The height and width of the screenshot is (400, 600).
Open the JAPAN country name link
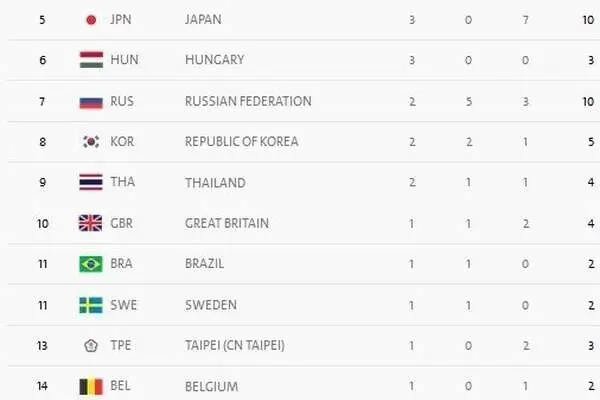203,20
